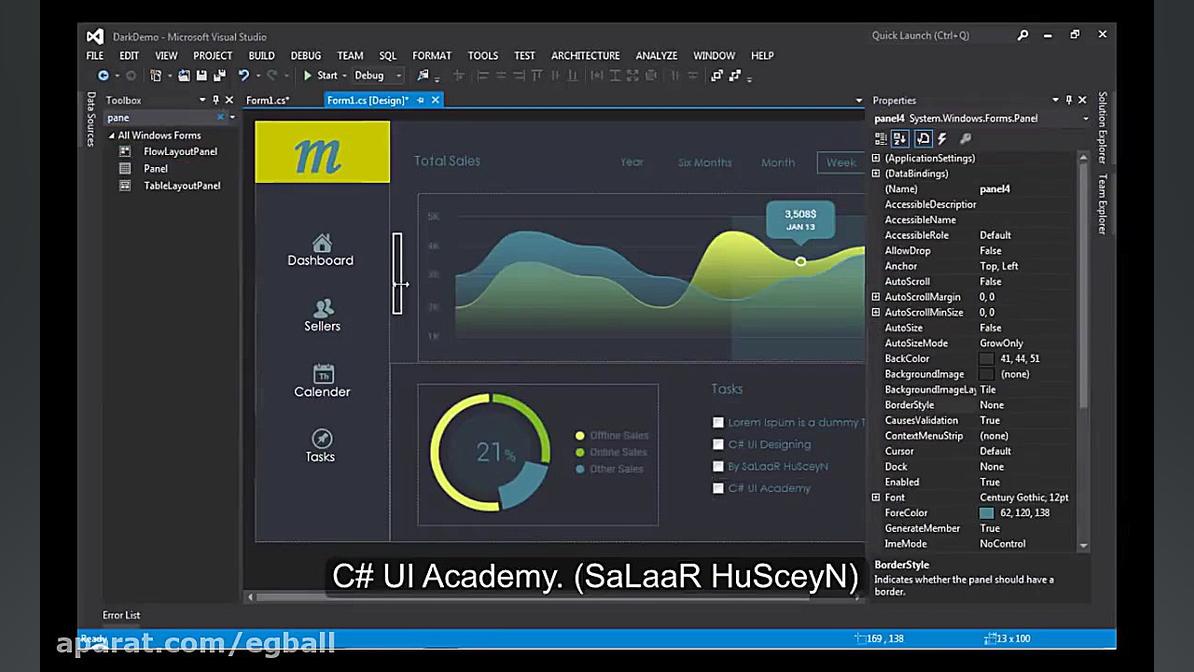Click the Save All toolbar icon

[x=219, y=75]
